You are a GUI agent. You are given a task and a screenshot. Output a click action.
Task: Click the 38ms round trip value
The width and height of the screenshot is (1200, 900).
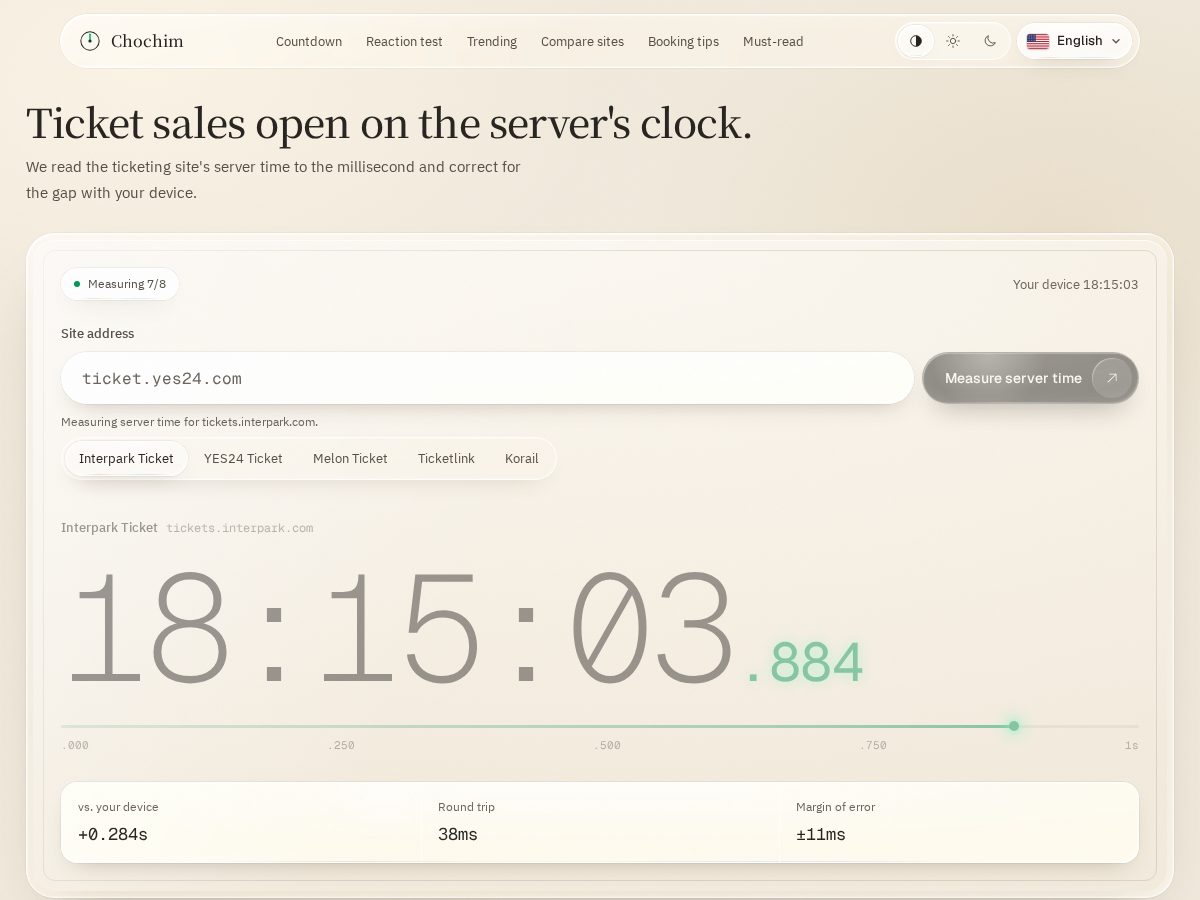pyautogui.click(x=458, y=834)
